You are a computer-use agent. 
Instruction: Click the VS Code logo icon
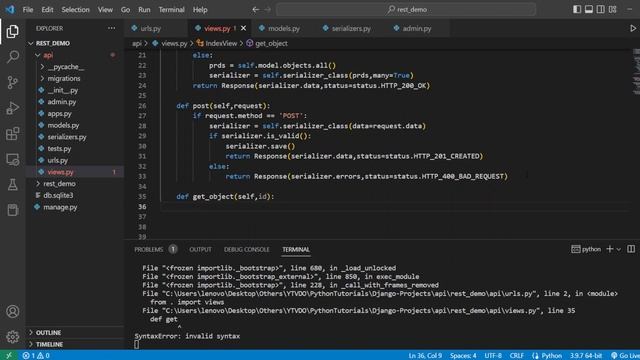coord(10,9)
